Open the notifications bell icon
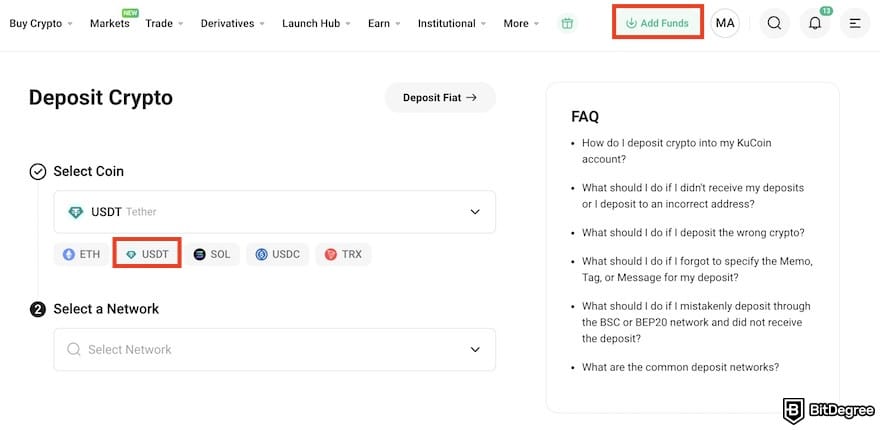Viewport: 880px width, 430px height. click(814, 24)
